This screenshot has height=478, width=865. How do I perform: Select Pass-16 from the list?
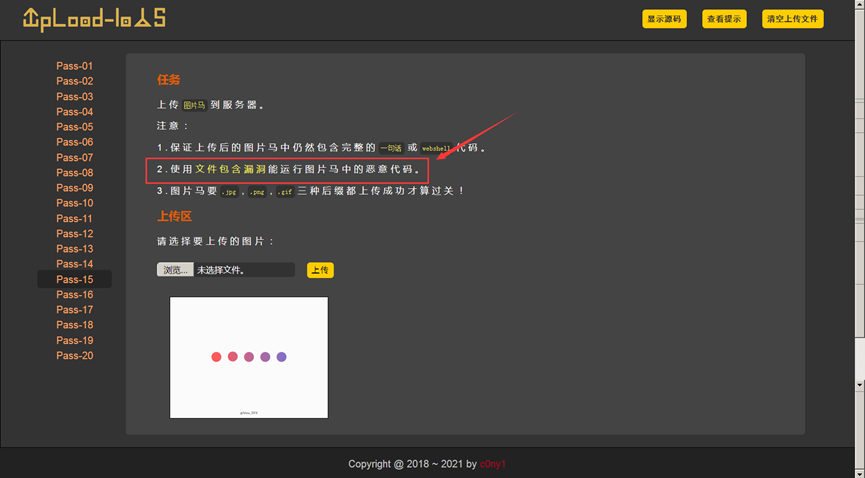(74, 295)
